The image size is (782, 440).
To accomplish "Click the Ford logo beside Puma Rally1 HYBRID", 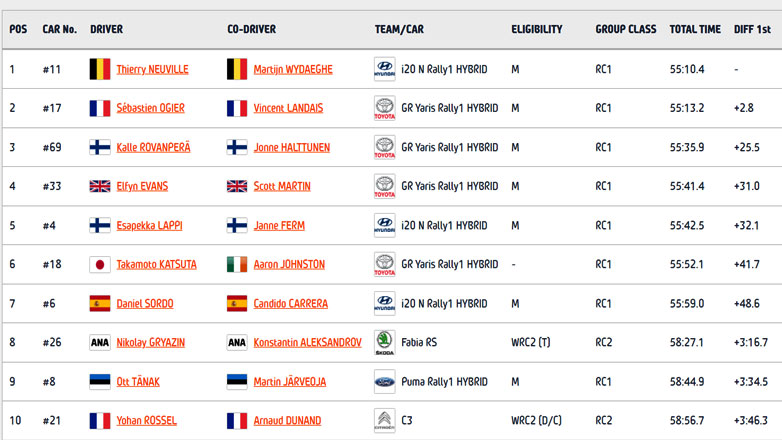I will tap(385, 381).
